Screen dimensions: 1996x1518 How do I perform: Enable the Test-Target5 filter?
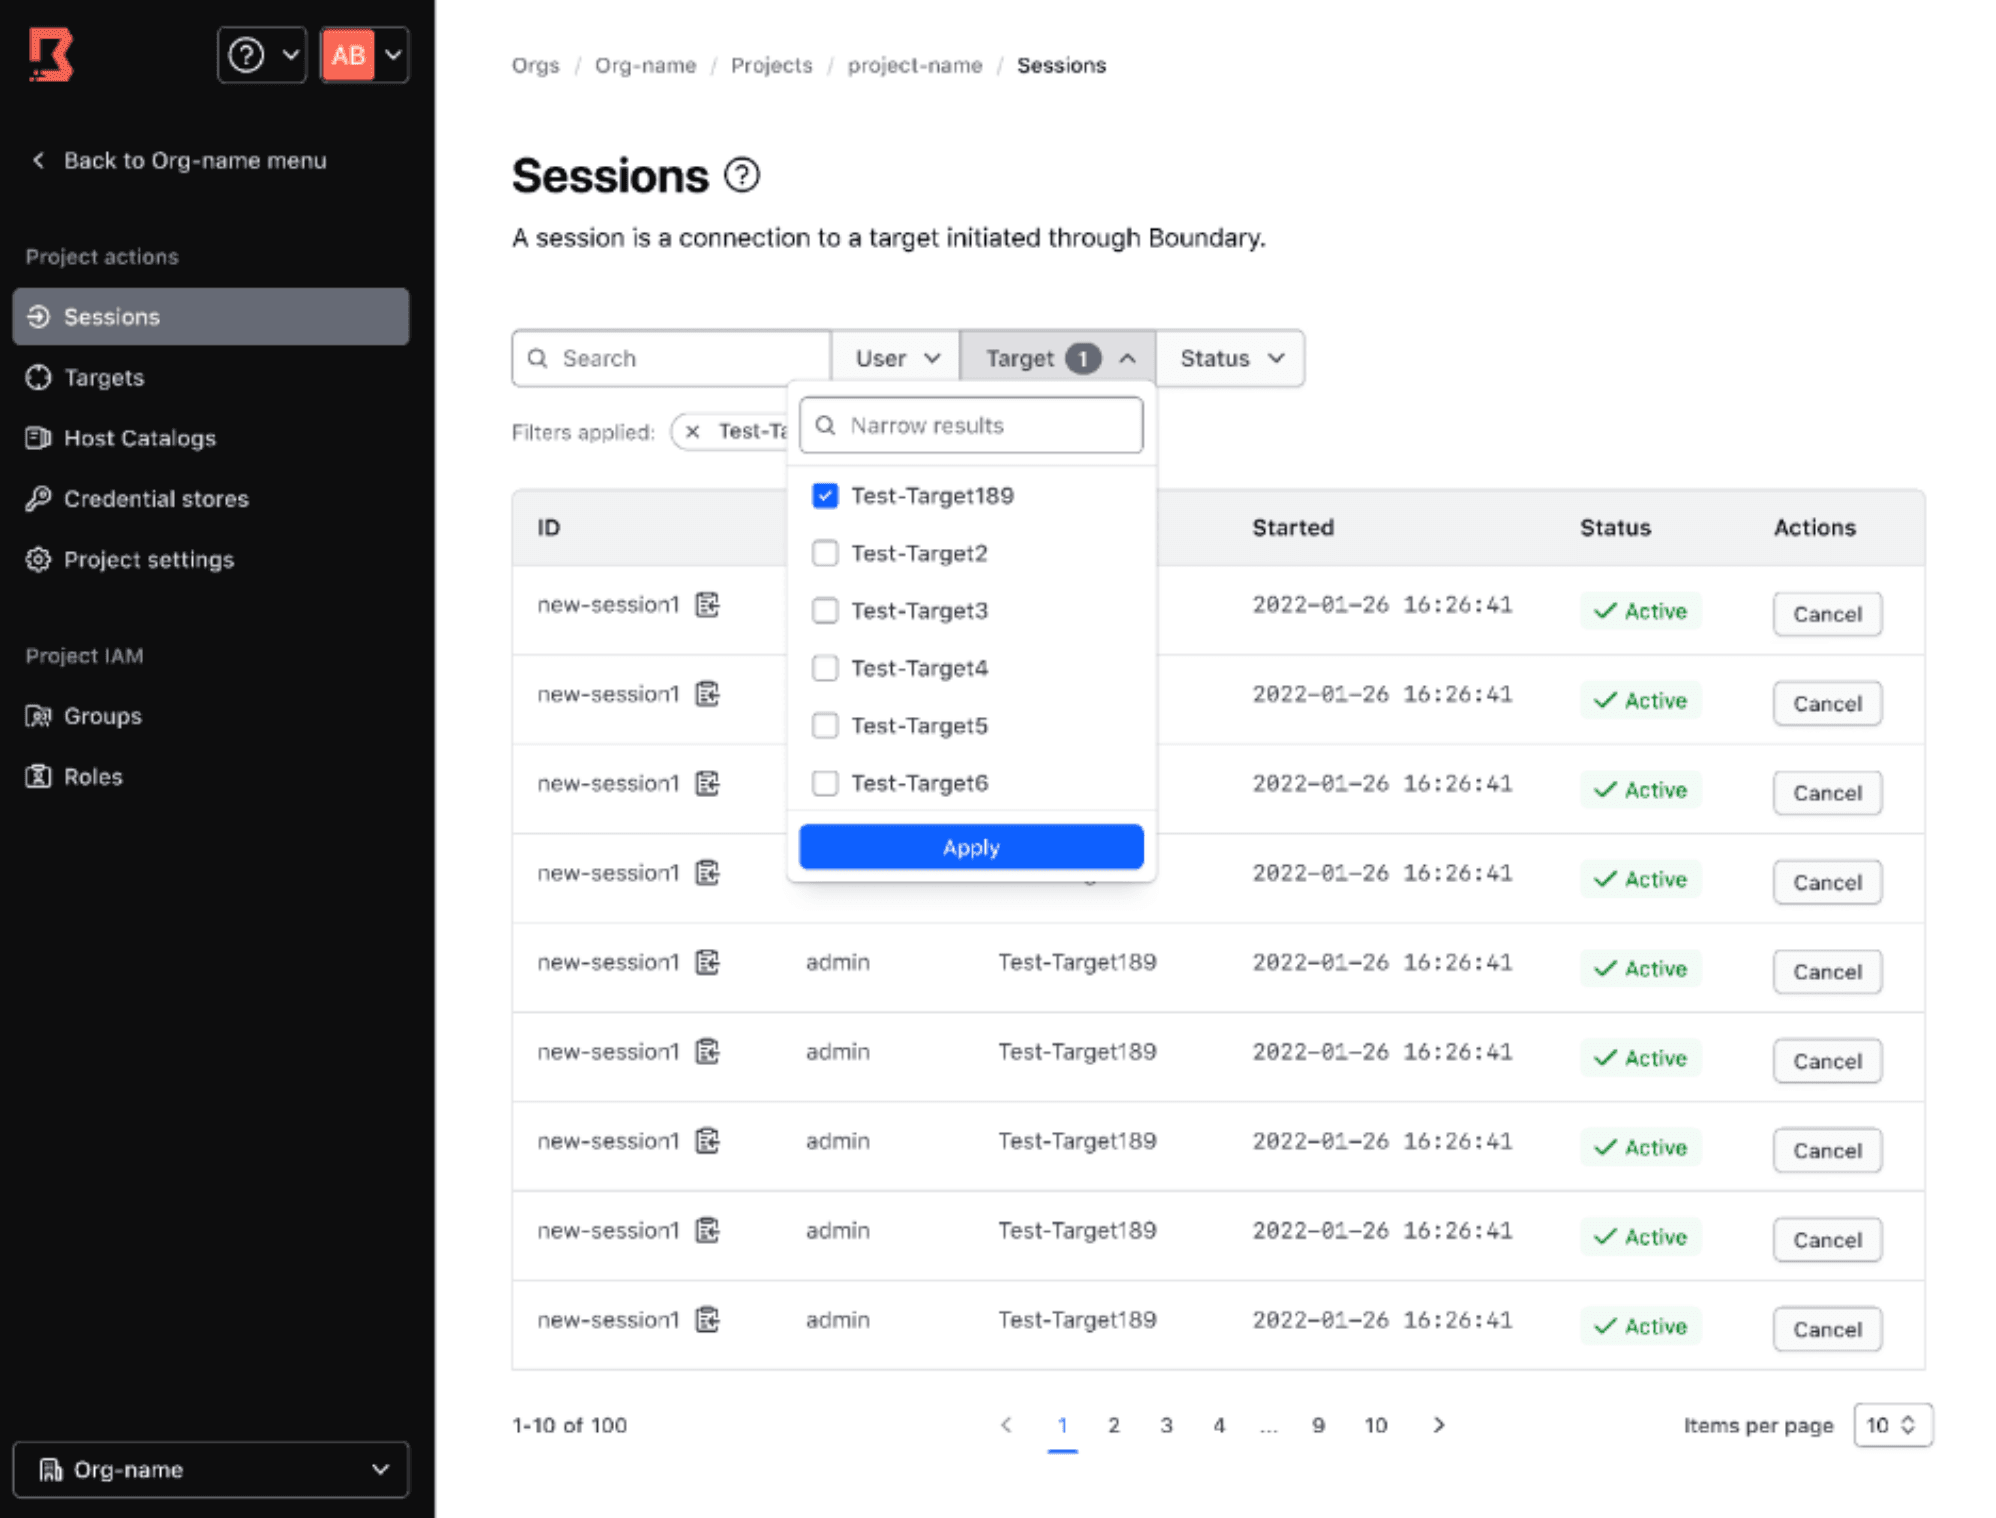tap(824, 725)
